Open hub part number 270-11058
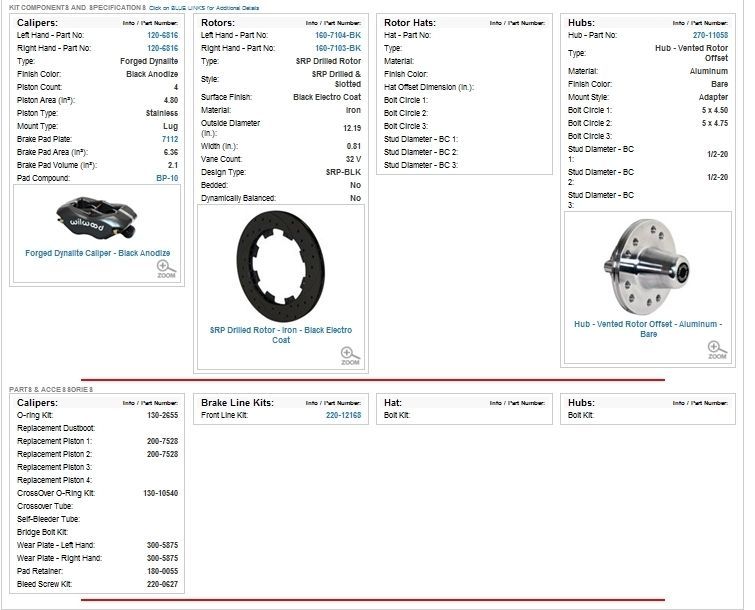The height and width of the screenshot is (610, 755). click(x=710, y=35)
